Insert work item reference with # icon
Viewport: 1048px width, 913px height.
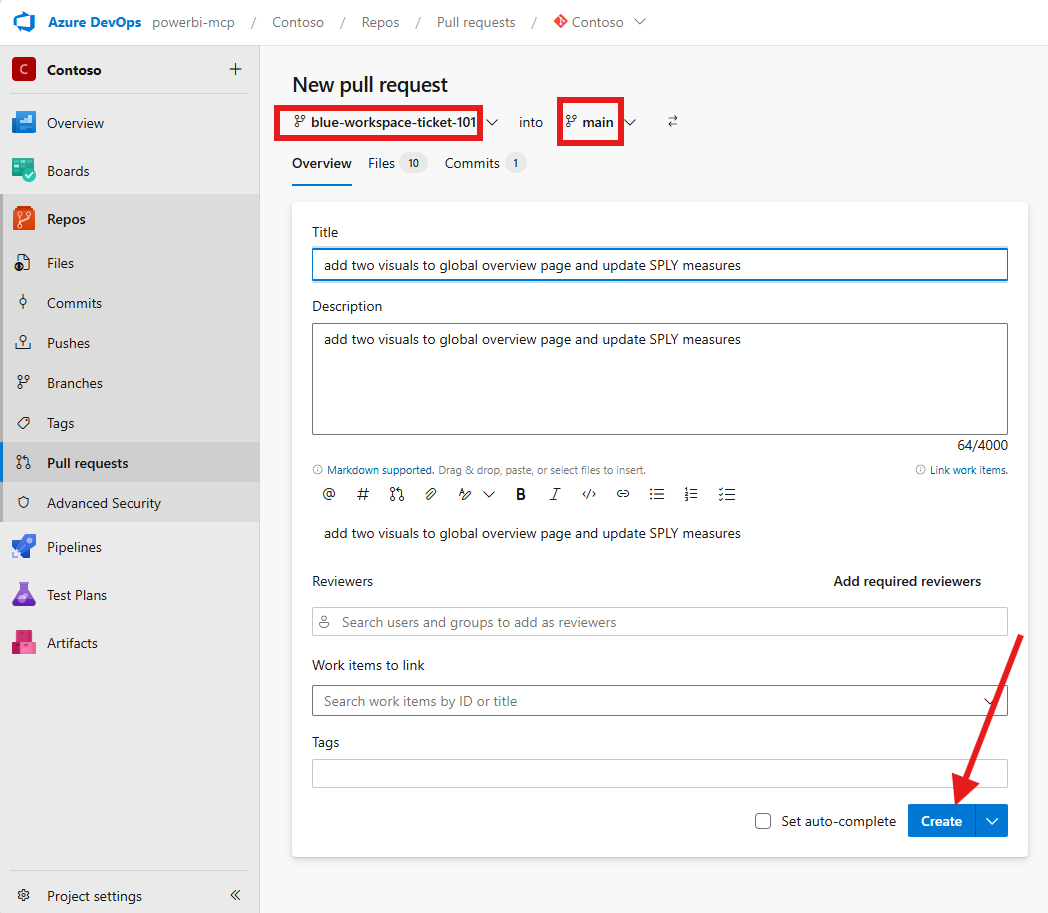[x=363, y=495]
